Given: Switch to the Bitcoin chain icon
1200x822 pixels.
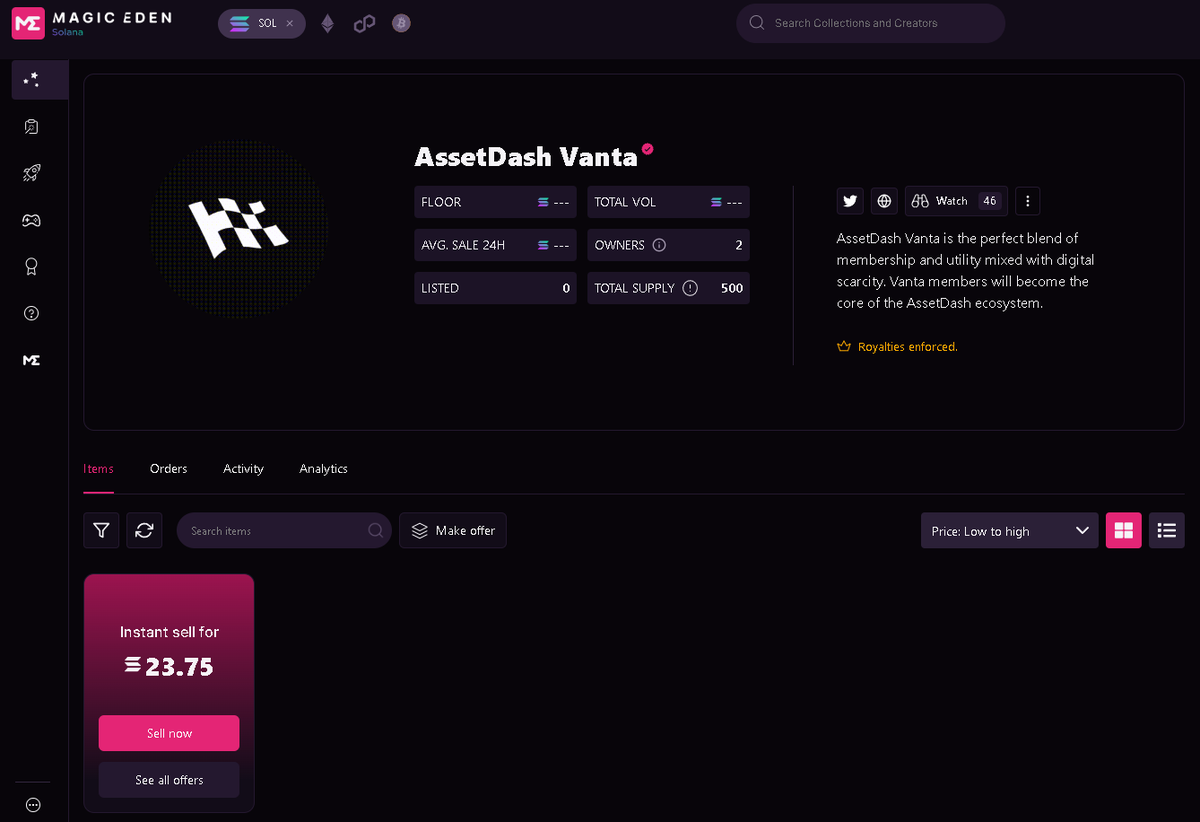Looking at the screenshot, I should tap(401, 23).
